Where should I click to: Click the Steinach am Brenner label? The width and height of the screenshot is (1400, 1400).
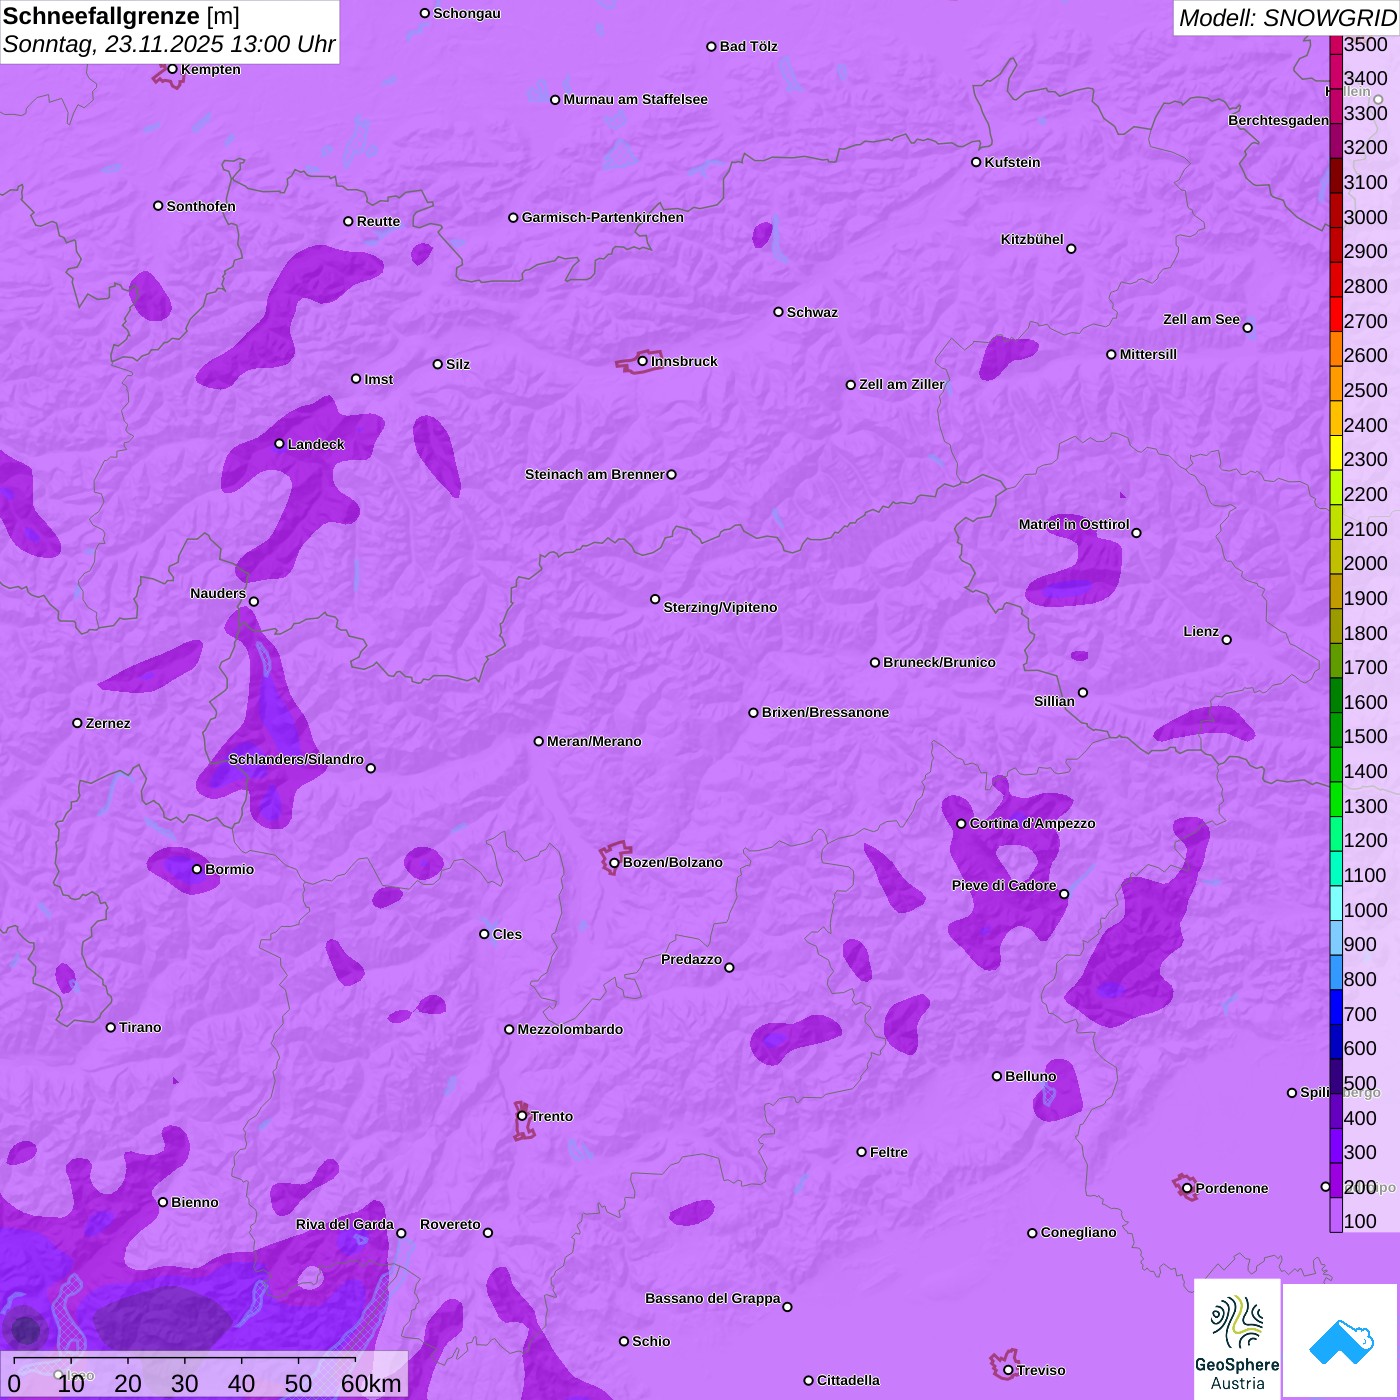click(595, 474)
